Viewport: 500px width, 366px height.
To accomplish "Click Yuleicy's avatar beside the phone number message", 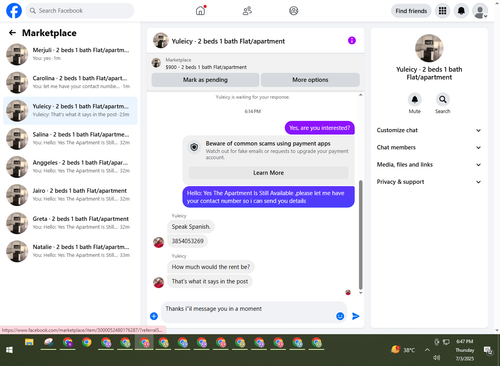I will [x=158, y=242].
